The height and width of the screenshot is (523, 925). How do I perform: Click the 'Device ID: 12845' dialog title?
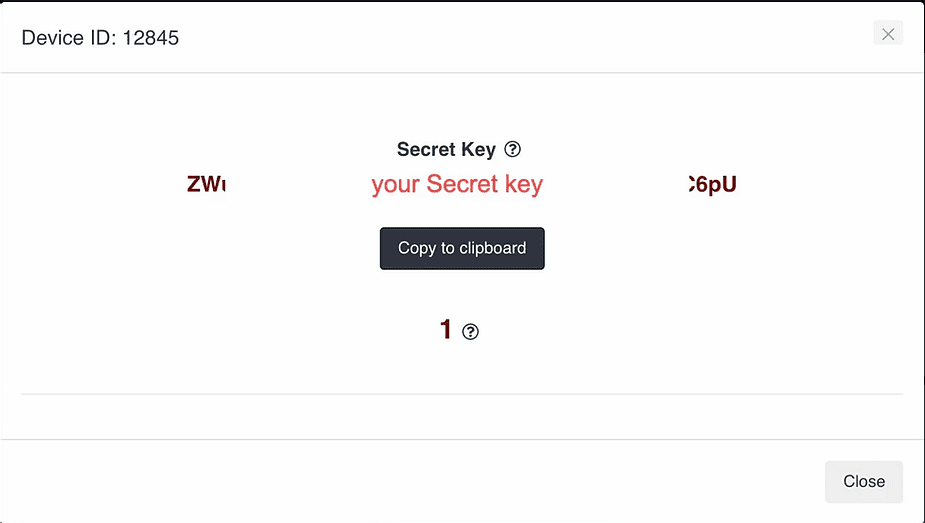(100, 38)
